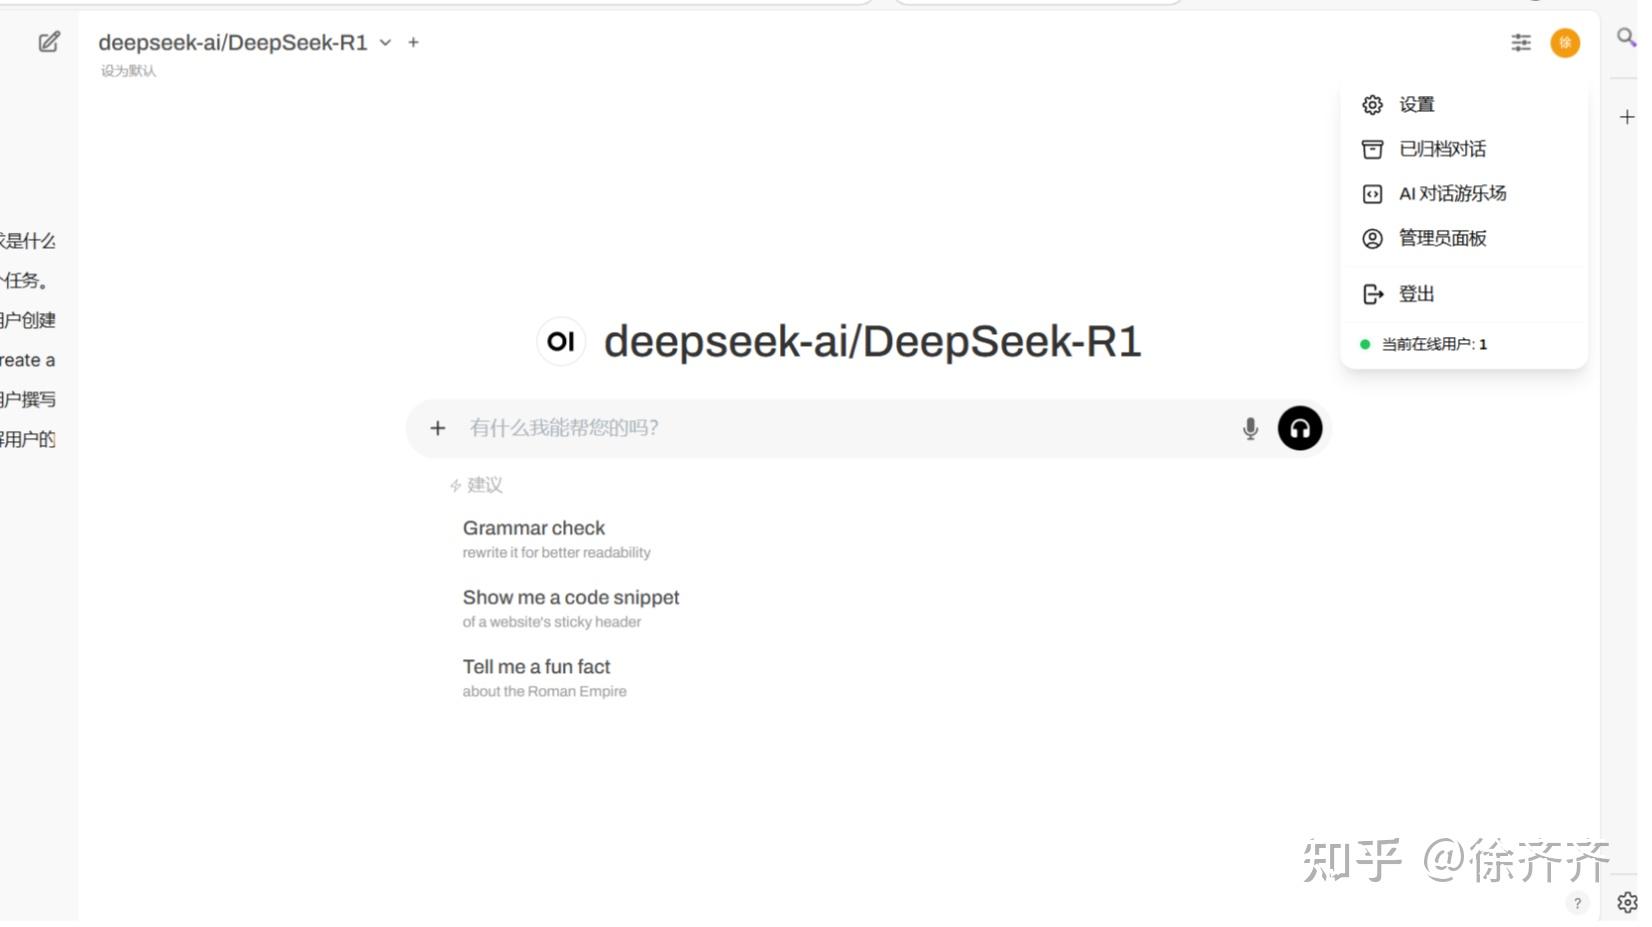Click the user avatar in the top right

[x=1565, y=43]
